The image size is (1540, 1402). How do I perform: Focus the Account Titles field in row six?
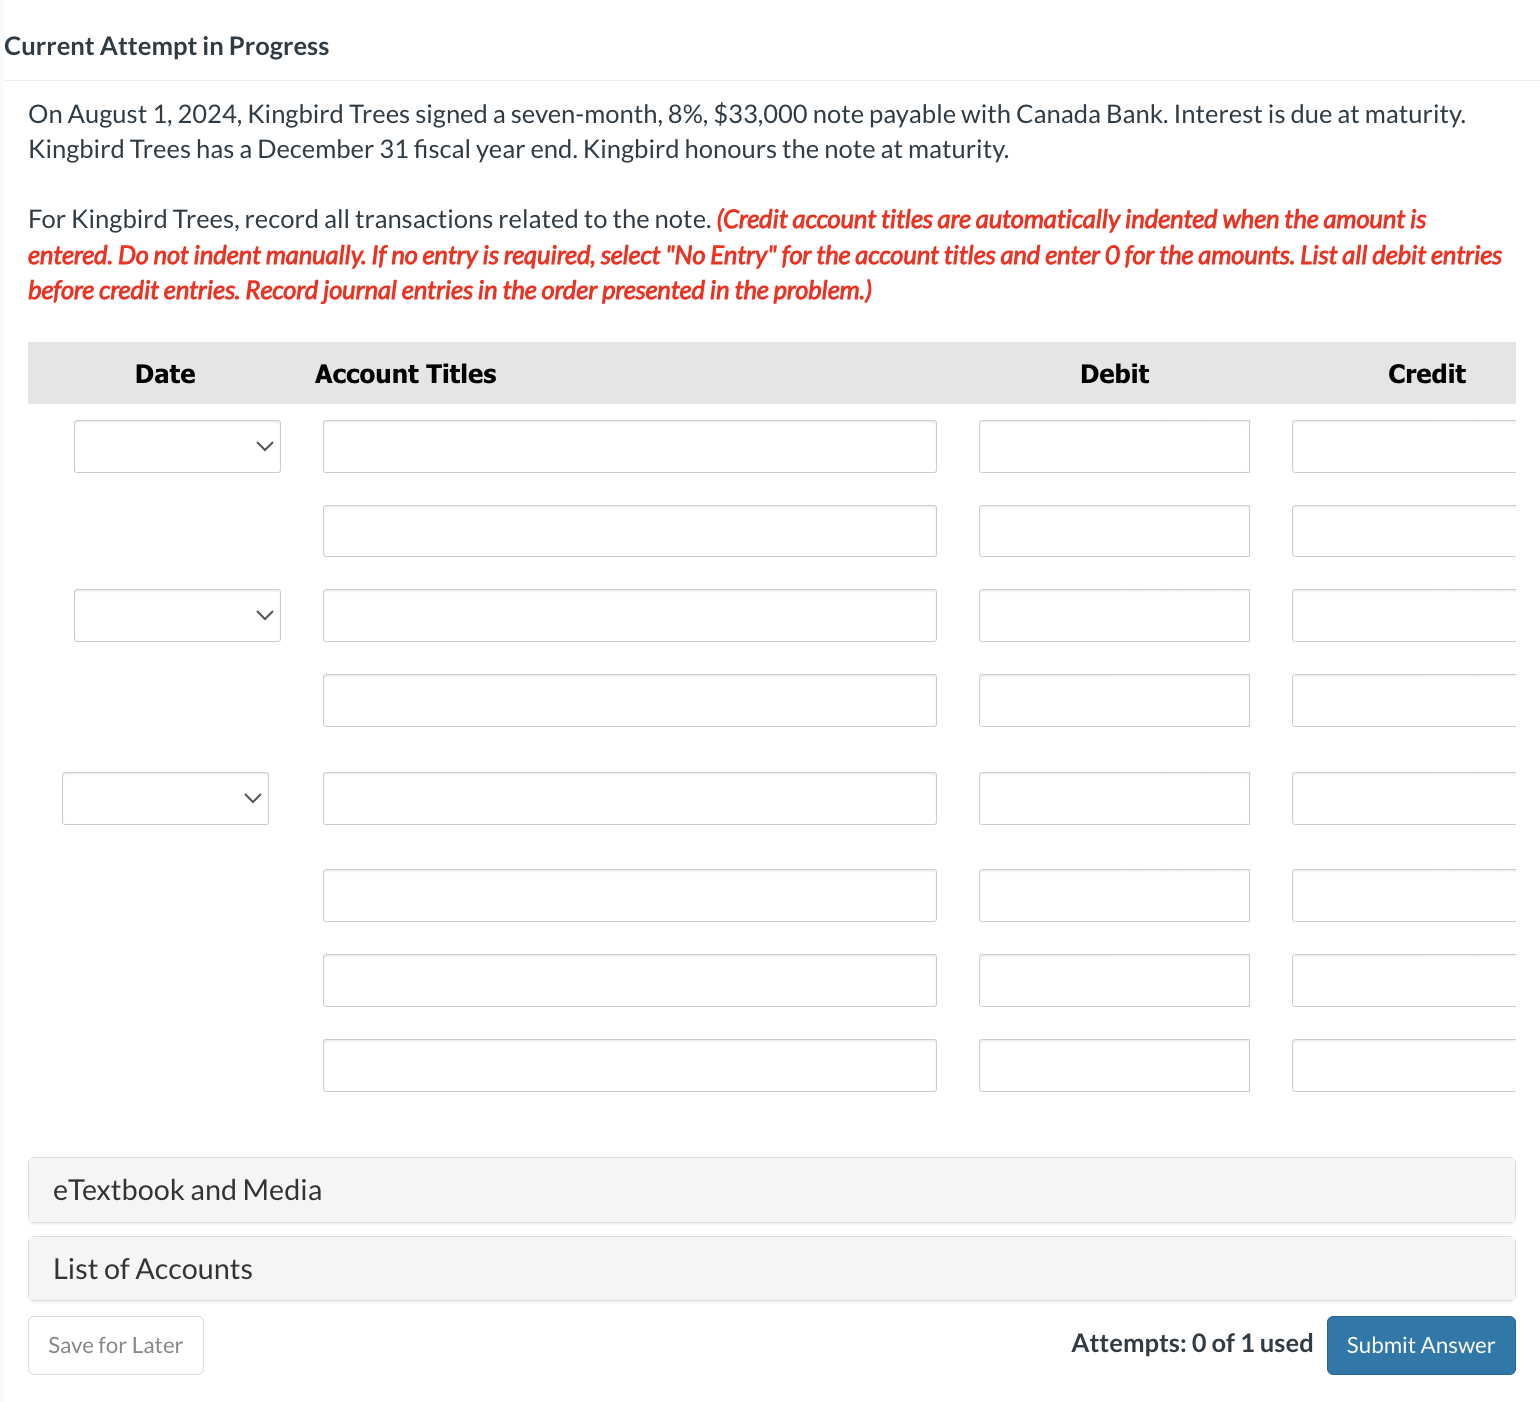click(x=630, y=895)
